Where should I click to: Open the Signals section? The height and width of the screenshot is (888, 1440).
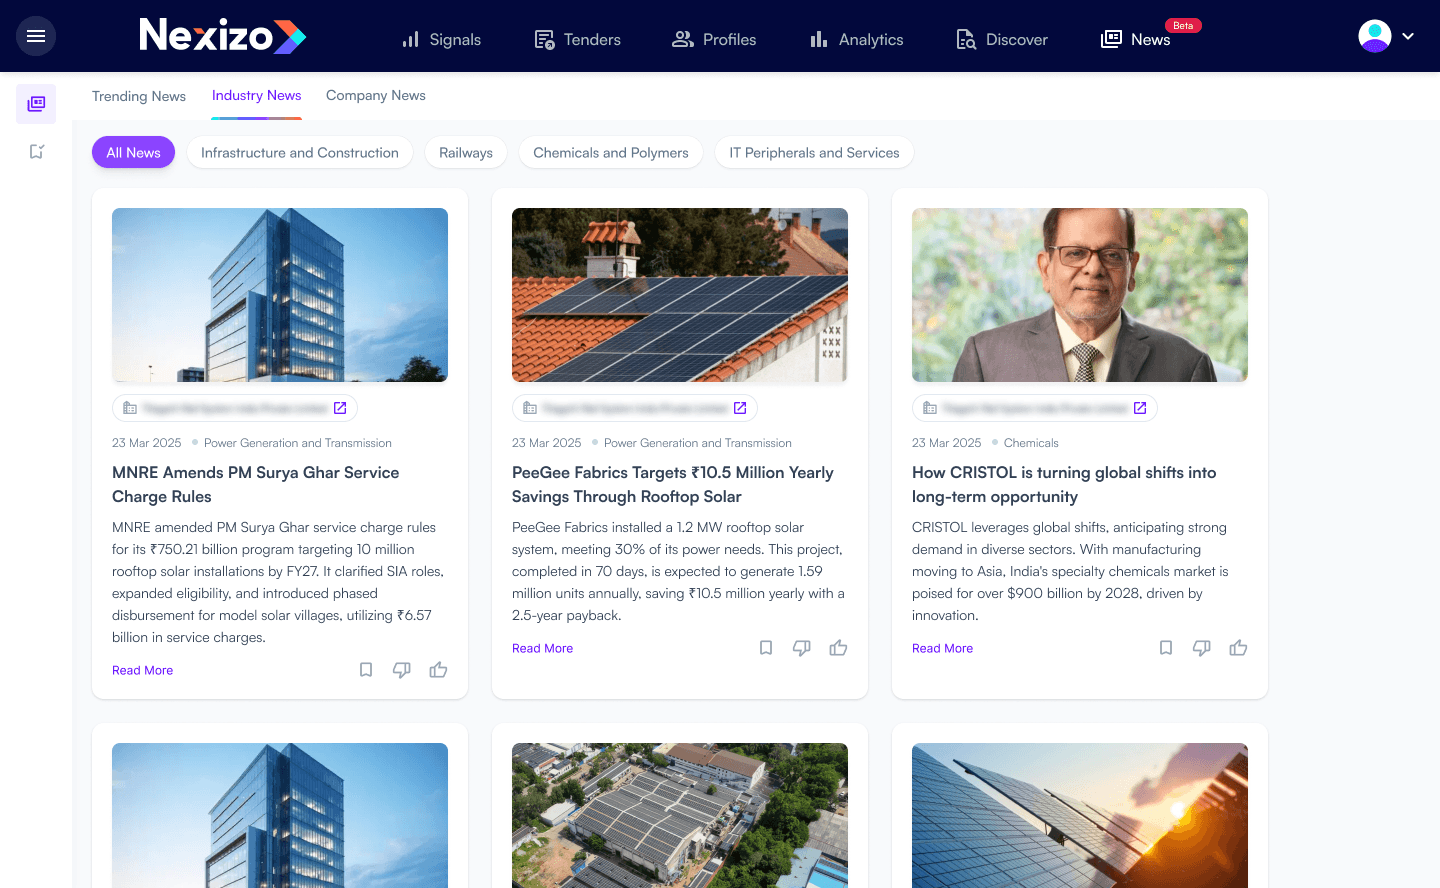[441, 39]
